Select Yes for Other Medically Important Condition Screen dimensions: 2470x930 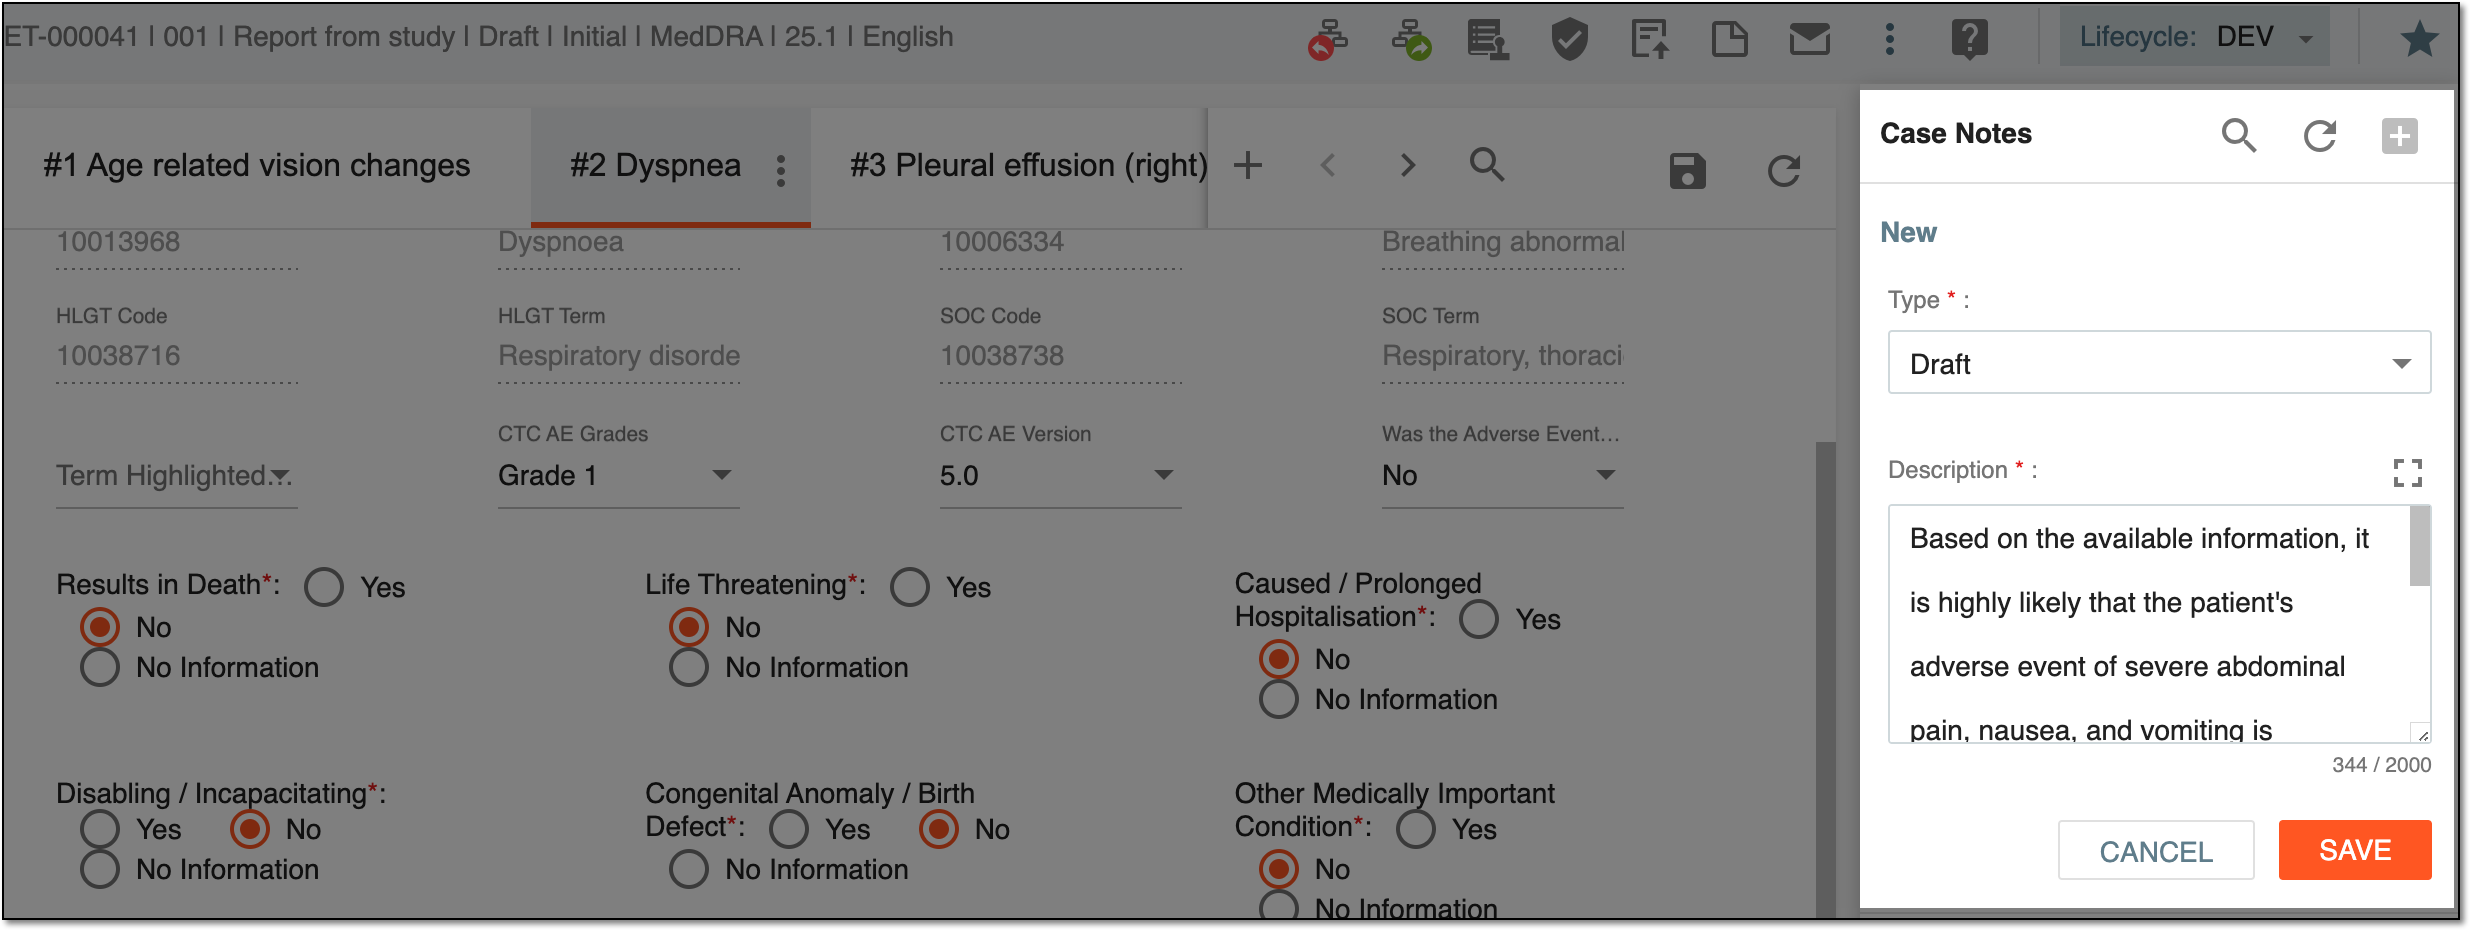[x=1416, y=829]
